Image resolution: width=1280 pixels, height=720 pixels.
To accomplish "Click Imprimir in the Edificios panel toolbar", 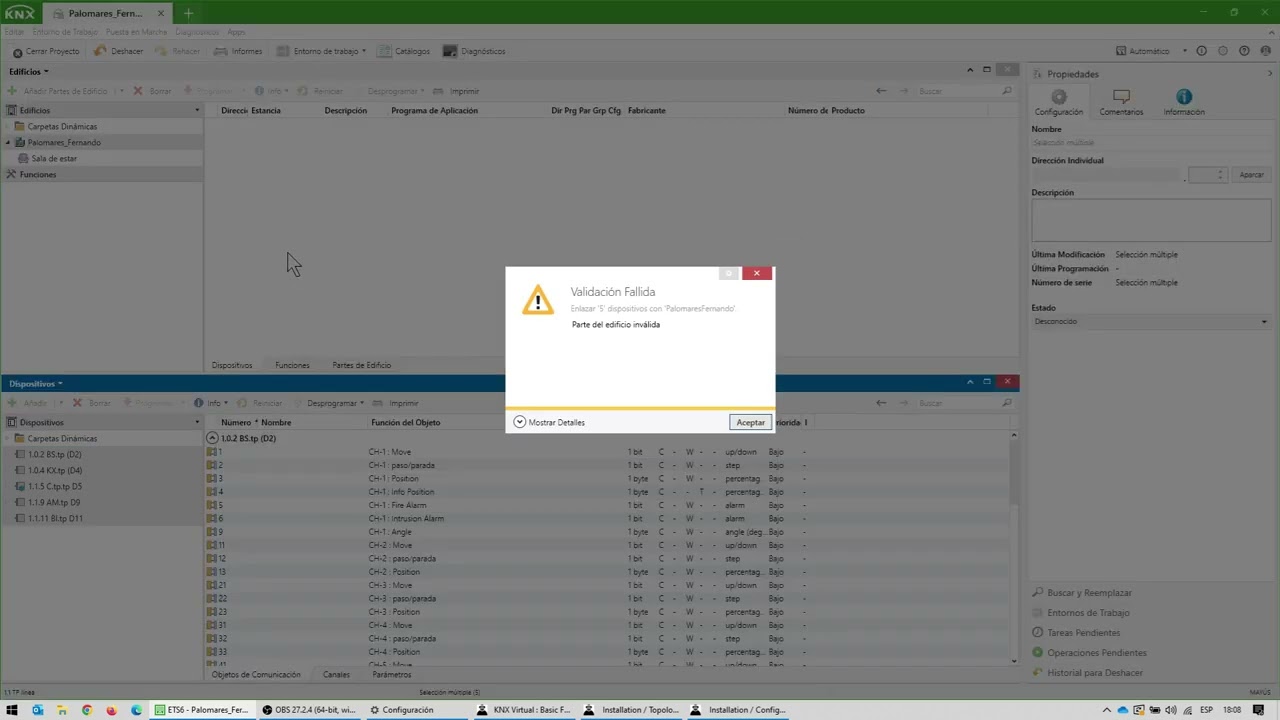I will pyautogui.click(x=457, y=91).
